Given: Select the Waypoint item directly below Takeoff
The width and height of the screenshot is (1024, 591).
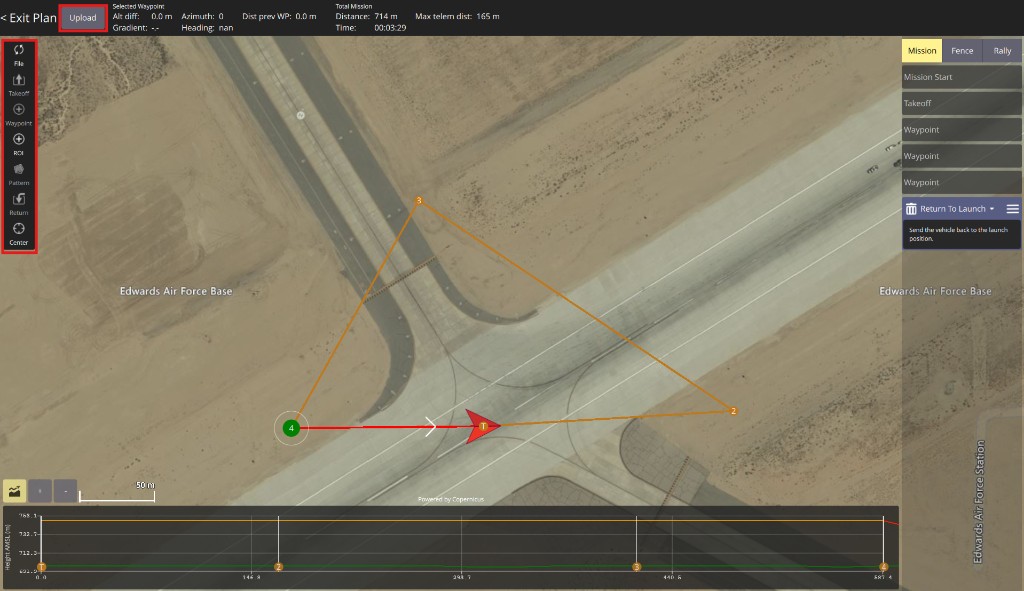Looking at the screenshot, I should click(961, 129).
